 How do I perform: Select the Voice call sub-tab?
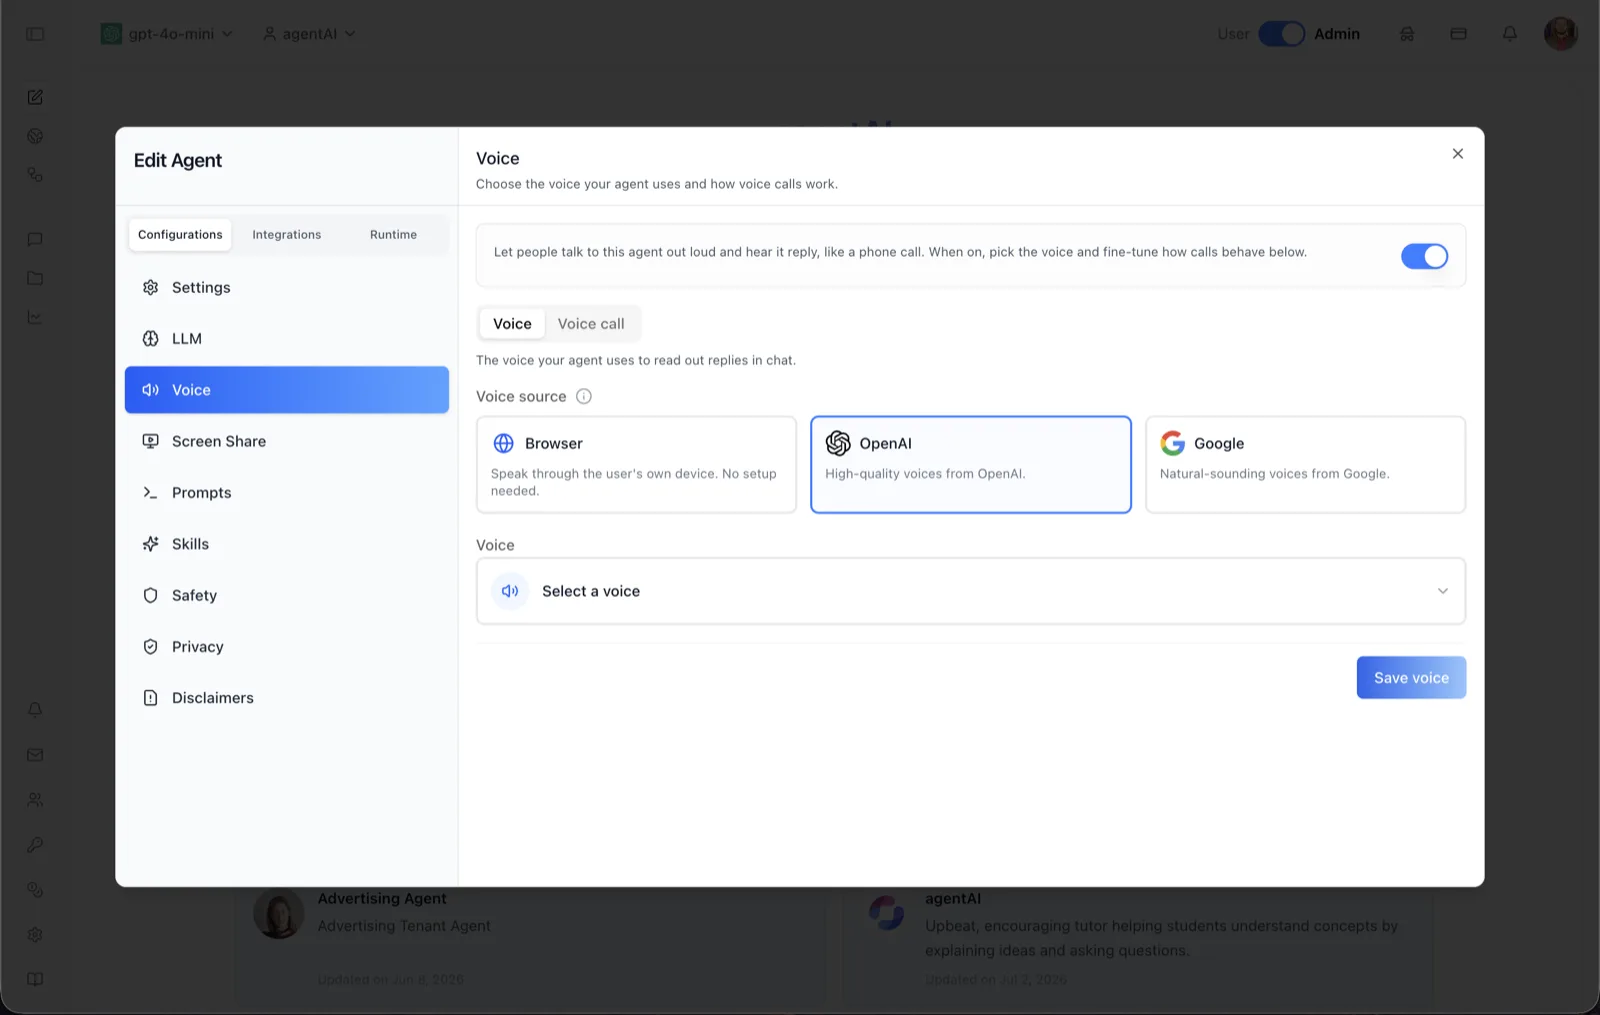click(x=591, y=324)
